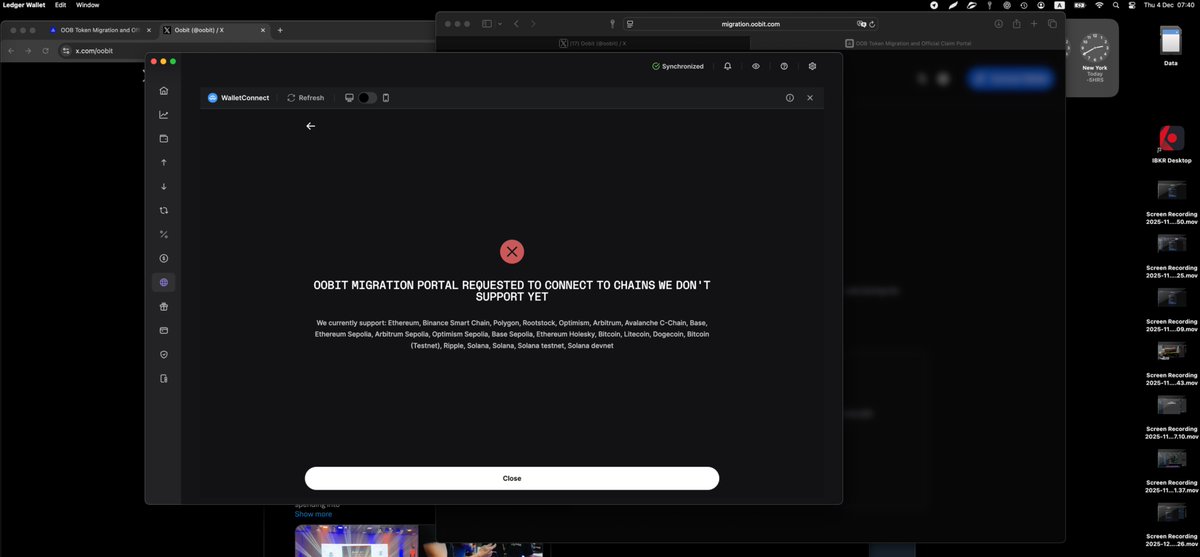Screen dimensions: 1200x557
Task: Select the desktop monitor view icon
Action: pyautogui.click(x=349, y=98)
